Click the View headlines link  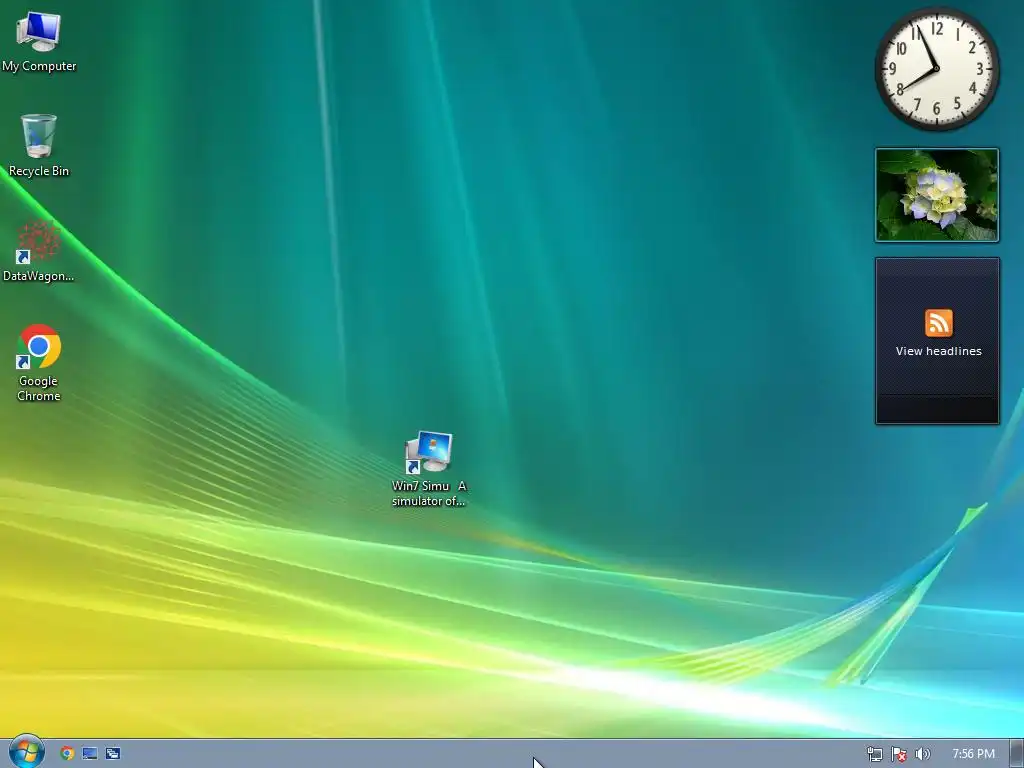tap(938, 351)
